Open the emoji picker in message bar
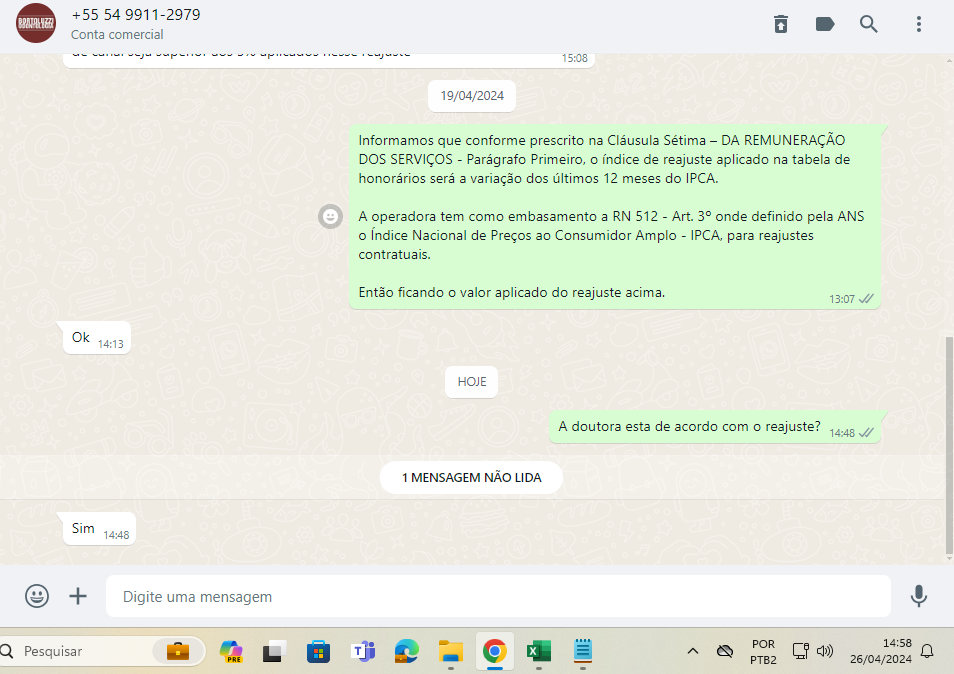This screenshot has width=954, height=674. [x=37, y=596]
